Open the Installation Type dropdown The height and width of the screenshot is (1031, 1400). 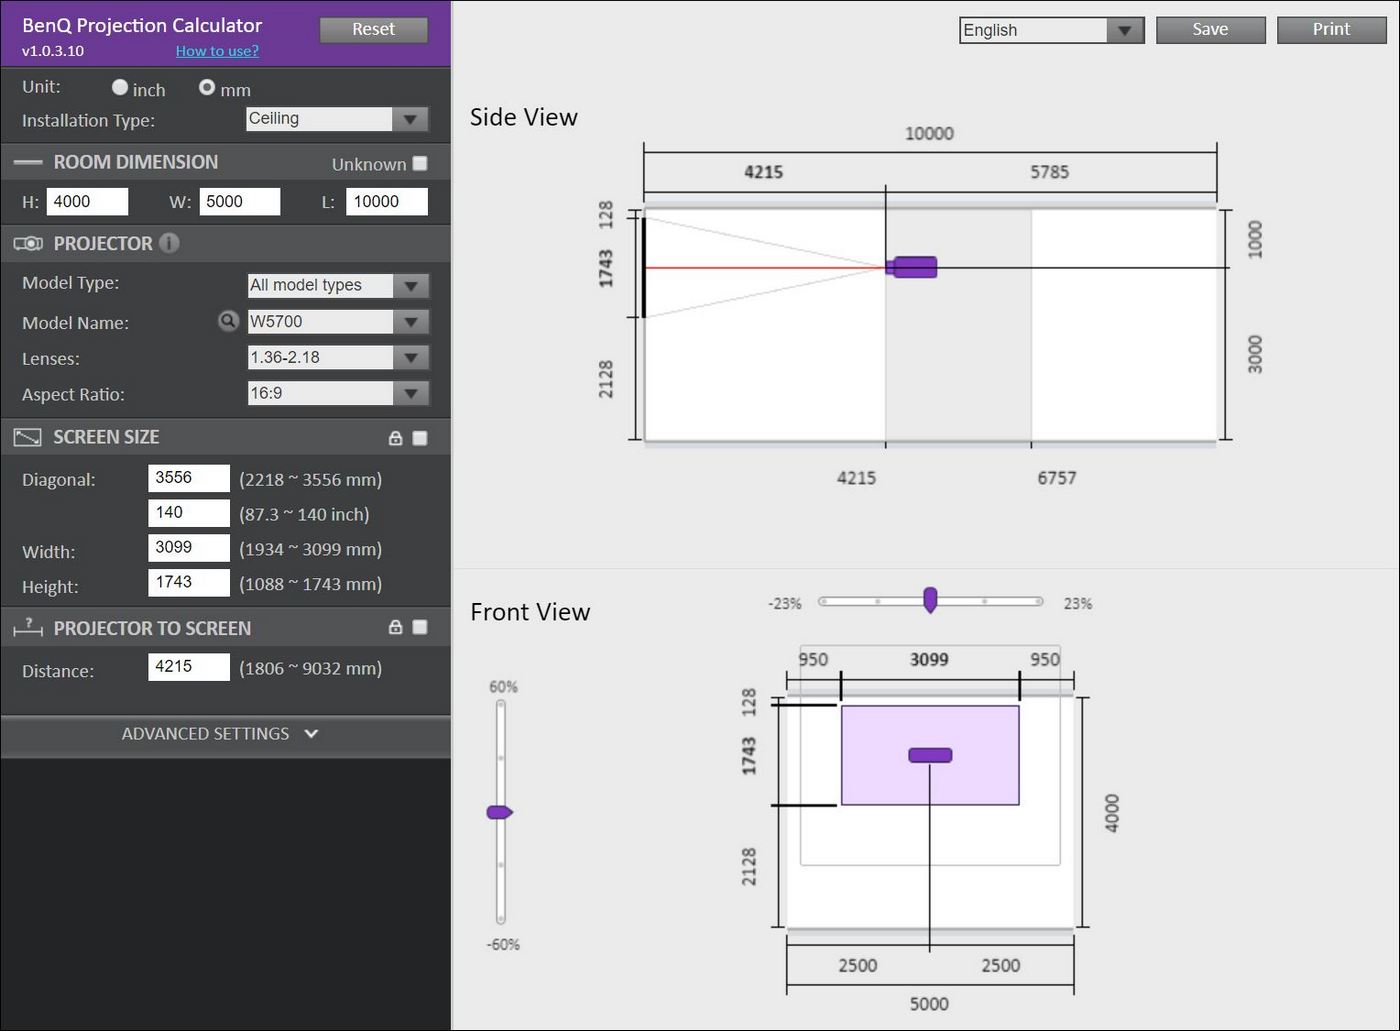tap(338, 119)
